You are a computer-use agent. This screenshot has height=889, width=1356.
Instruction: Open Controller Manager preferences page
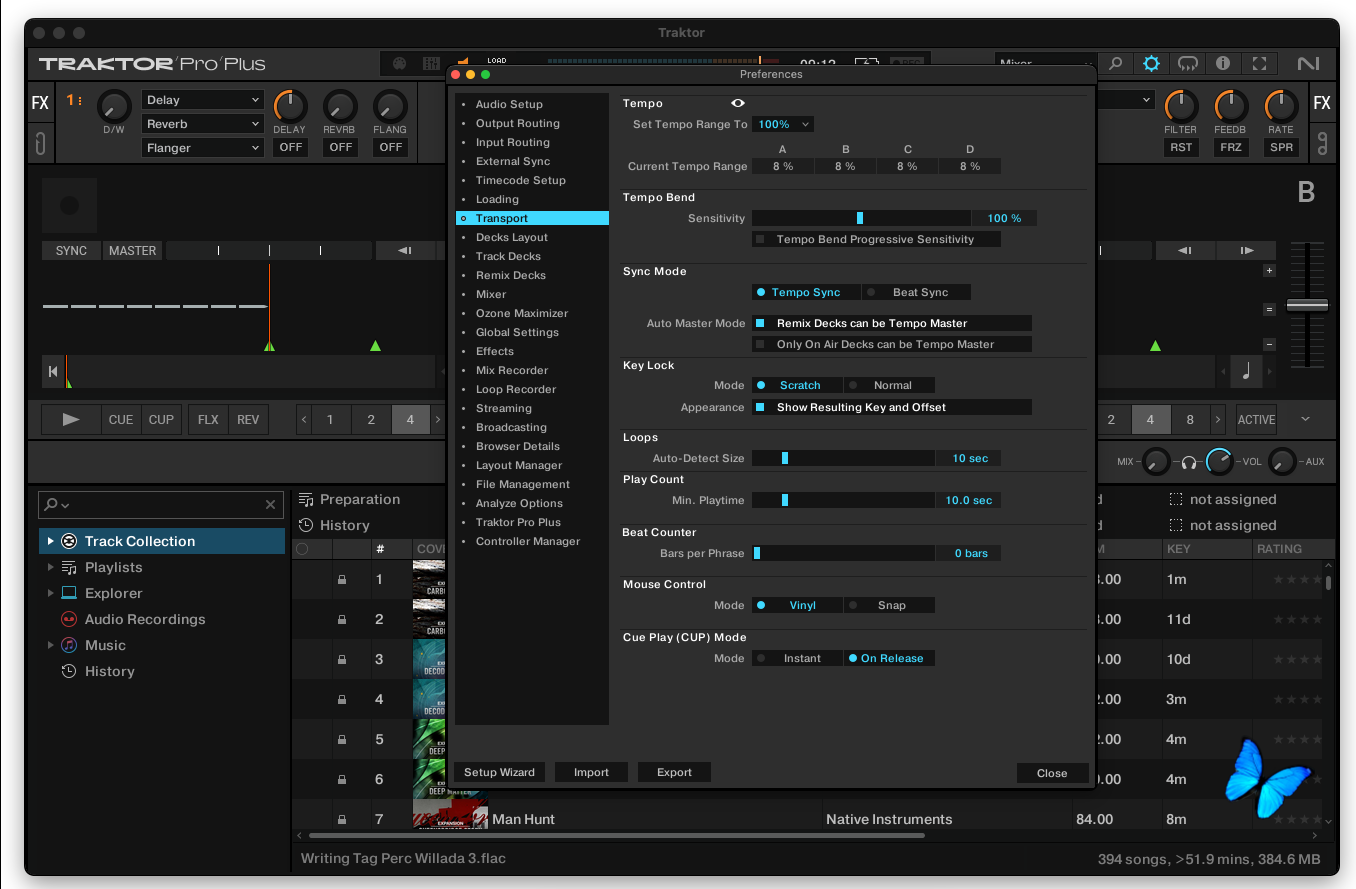[528, 541]
